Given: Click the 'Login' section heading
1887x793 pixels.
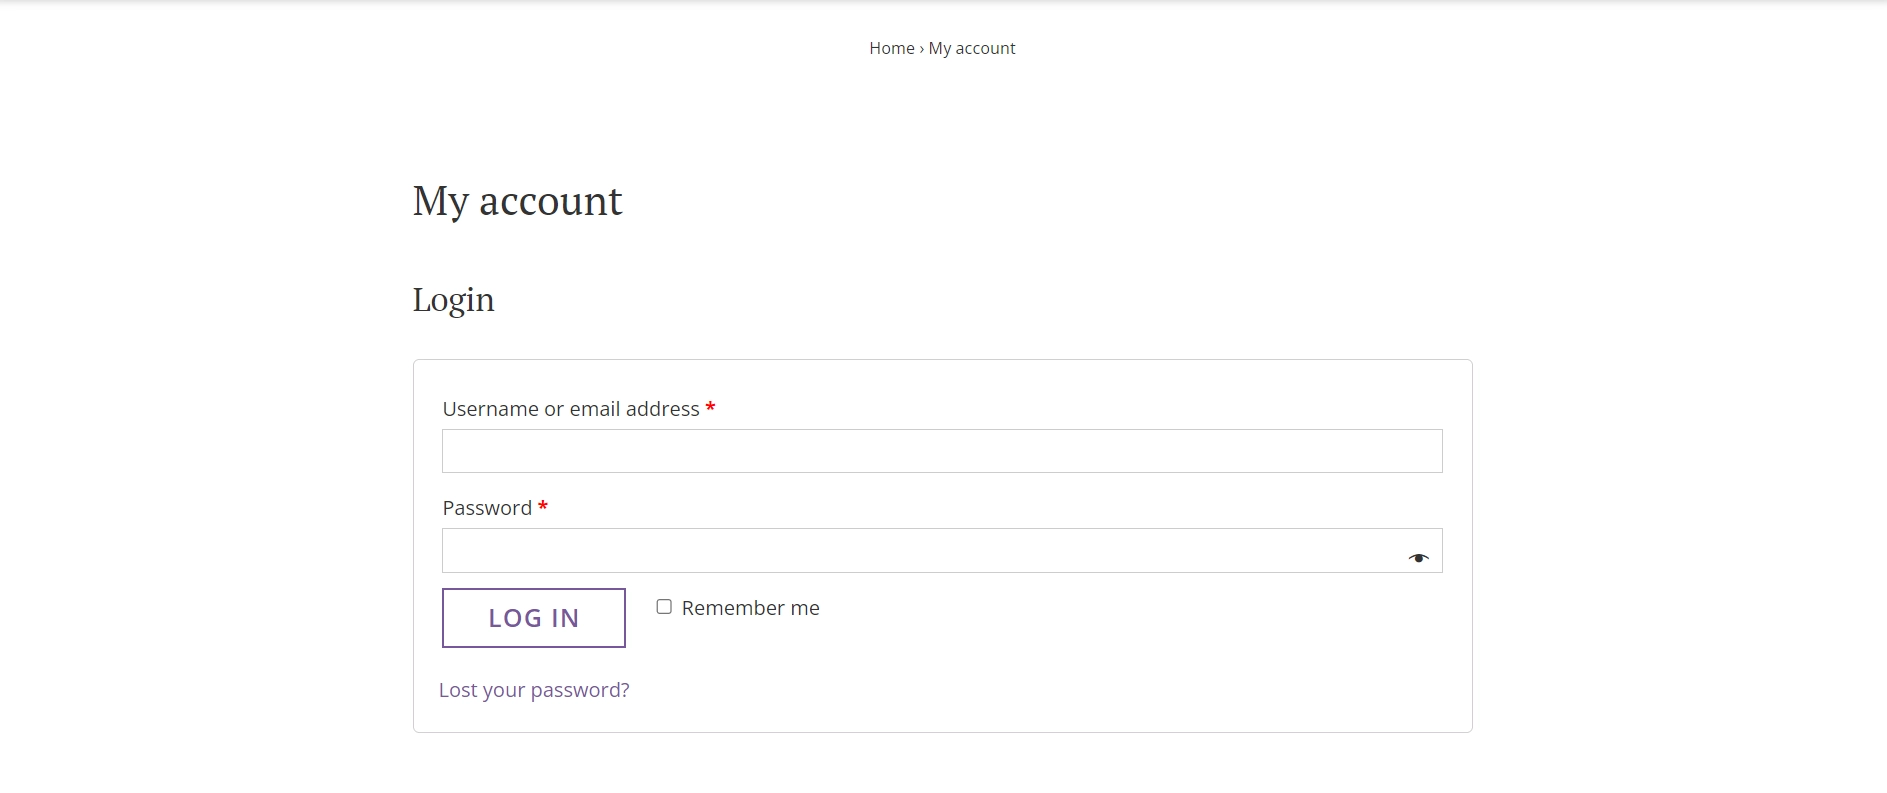Looking at the screenshot, I should click(453, 300).
